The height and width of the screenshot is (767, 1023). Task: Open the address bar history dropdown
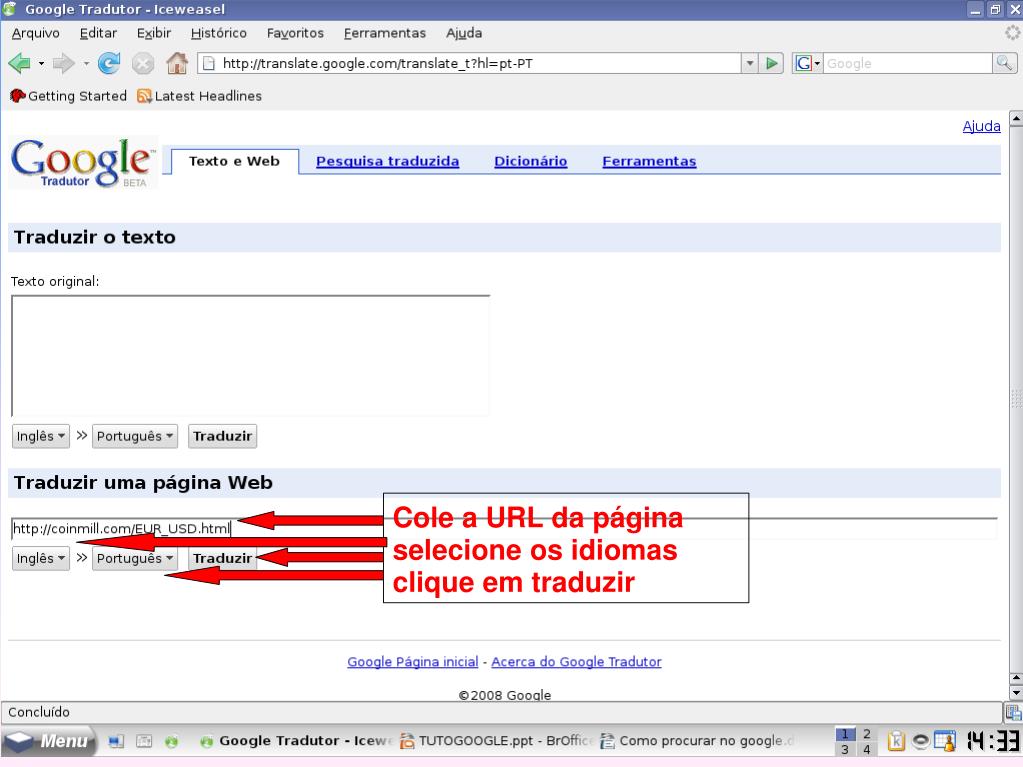(750, 63)
